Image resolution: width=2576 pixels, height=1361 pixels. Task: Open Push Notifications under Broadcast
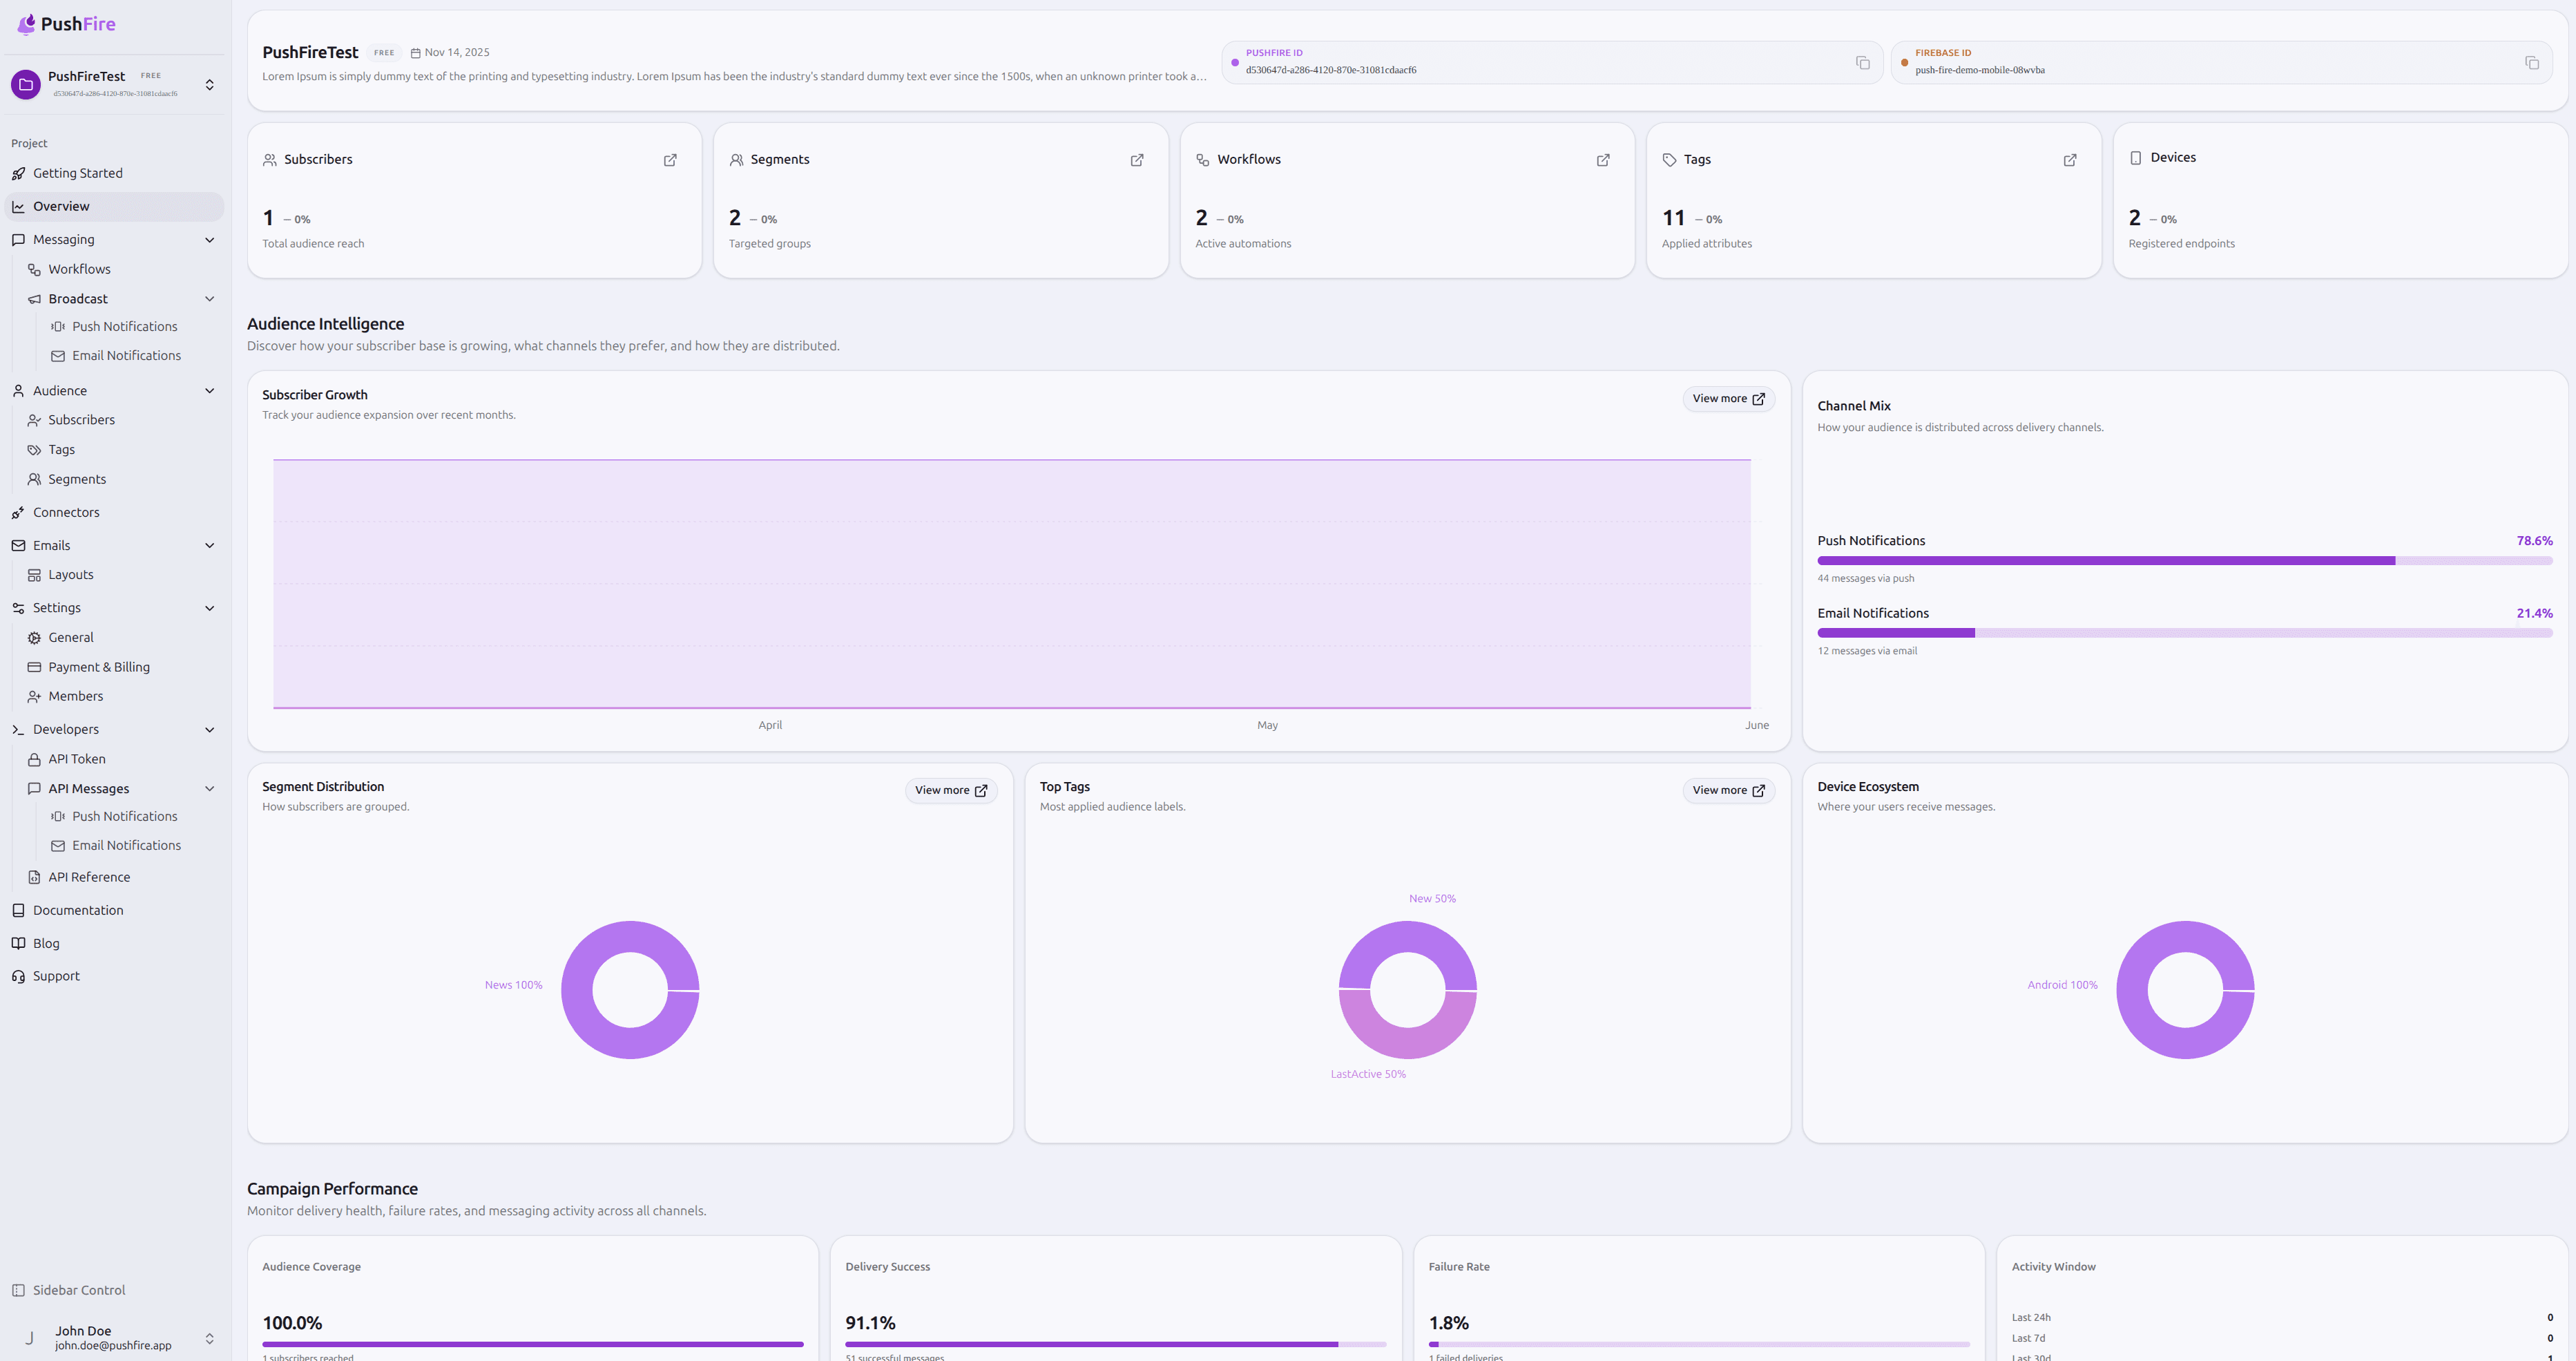(133, 327)
